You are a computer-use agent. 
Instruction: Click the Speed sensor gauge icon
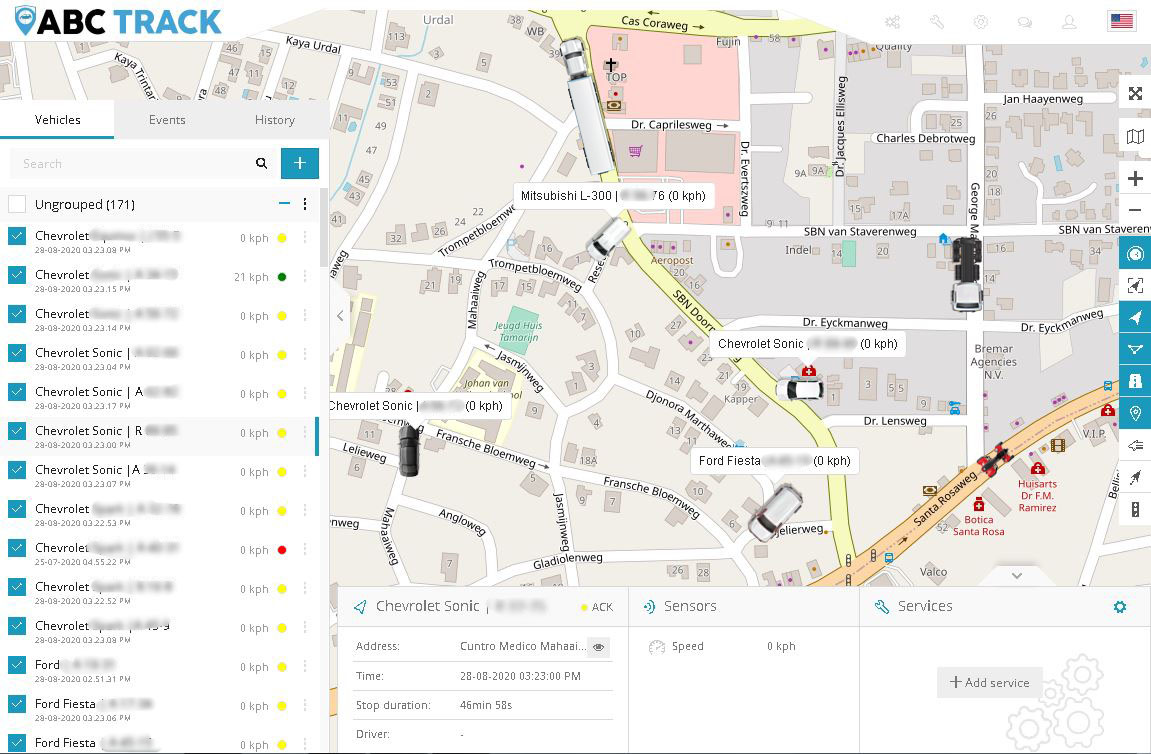(656, 647)
